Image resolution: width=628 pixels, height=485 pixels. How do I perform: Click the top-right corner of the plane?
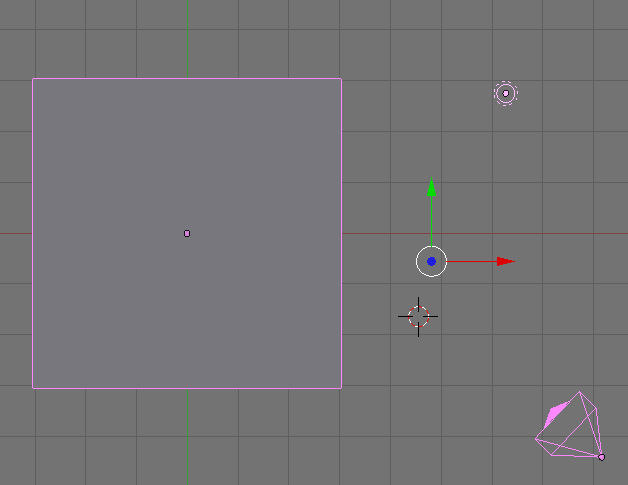(341, 79)
